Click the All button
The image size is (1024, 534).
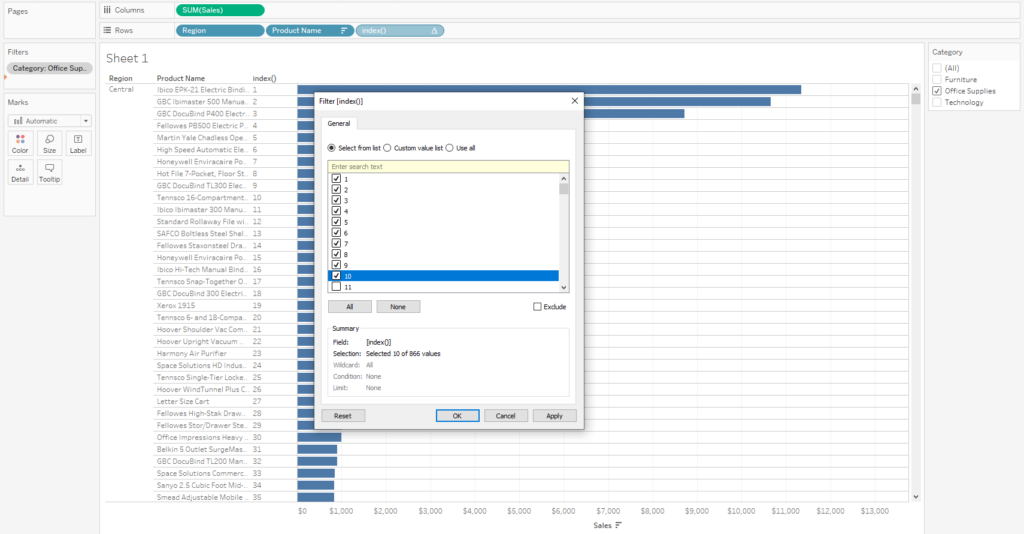(349, 307)
